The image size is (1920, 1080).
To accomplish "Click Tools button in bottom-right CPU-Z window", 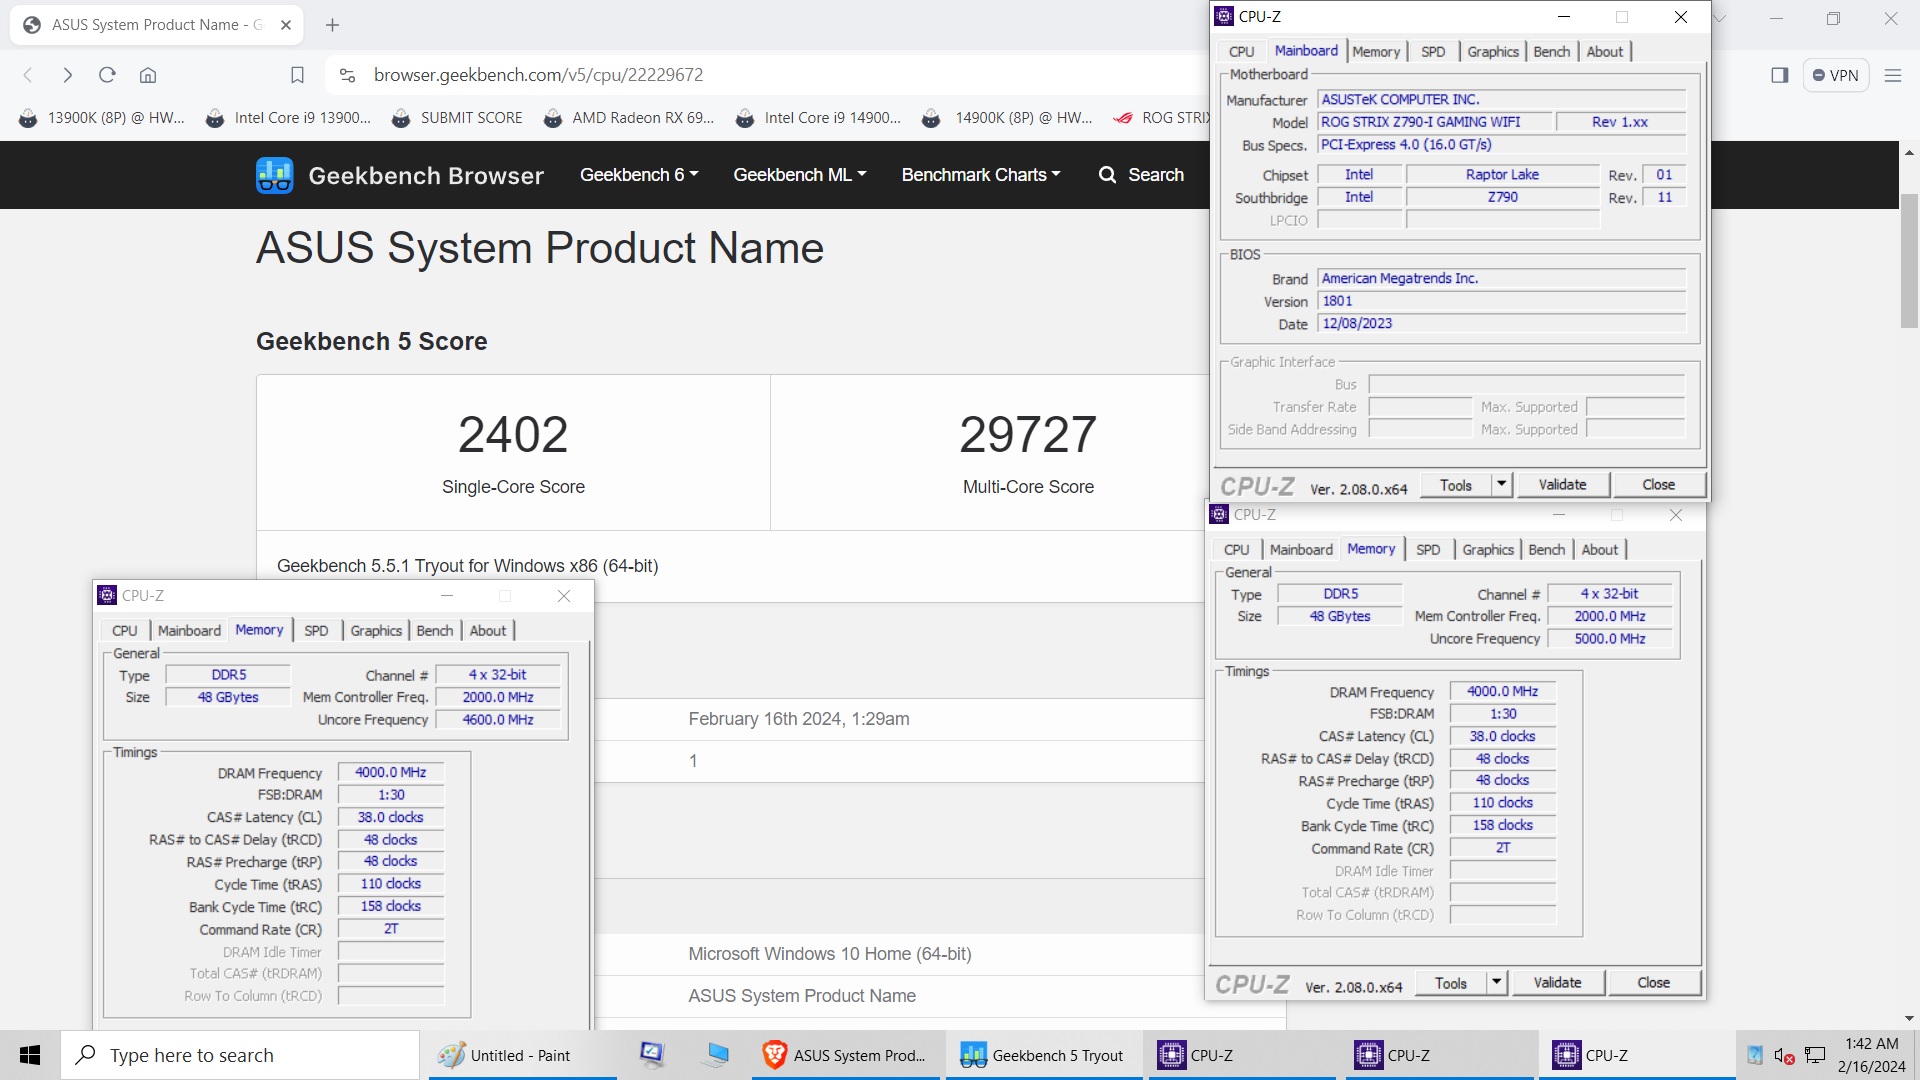I will point(1450,983).
